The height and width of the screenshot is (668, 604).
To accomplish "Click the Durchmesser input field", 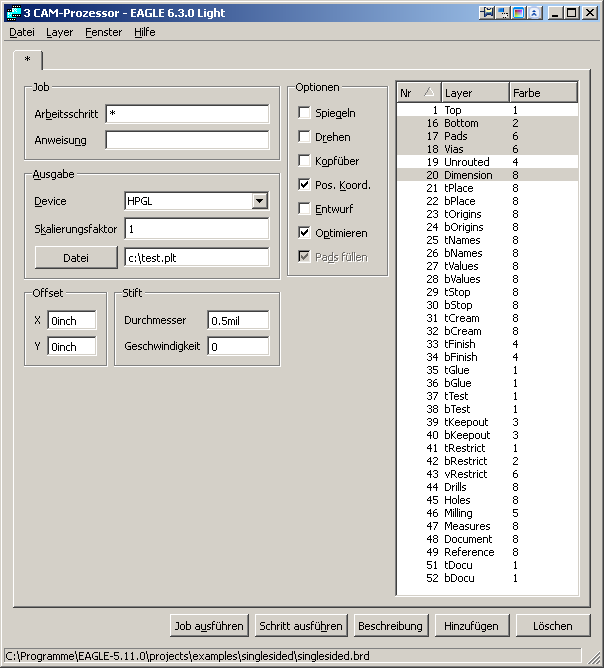I will click(239, 320).
